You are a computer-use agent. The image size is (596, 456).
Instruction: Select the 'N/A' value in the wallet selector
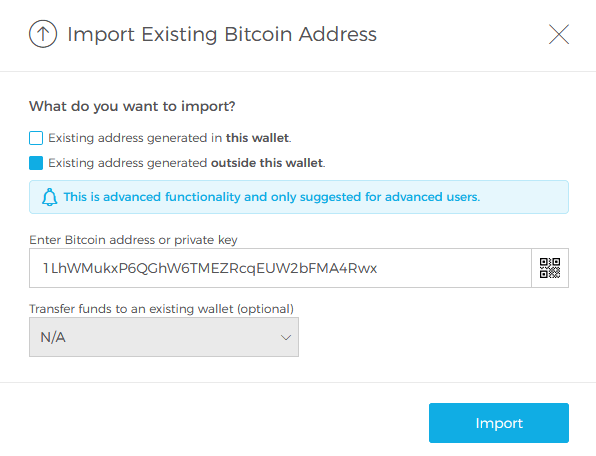tap(53, 337)
